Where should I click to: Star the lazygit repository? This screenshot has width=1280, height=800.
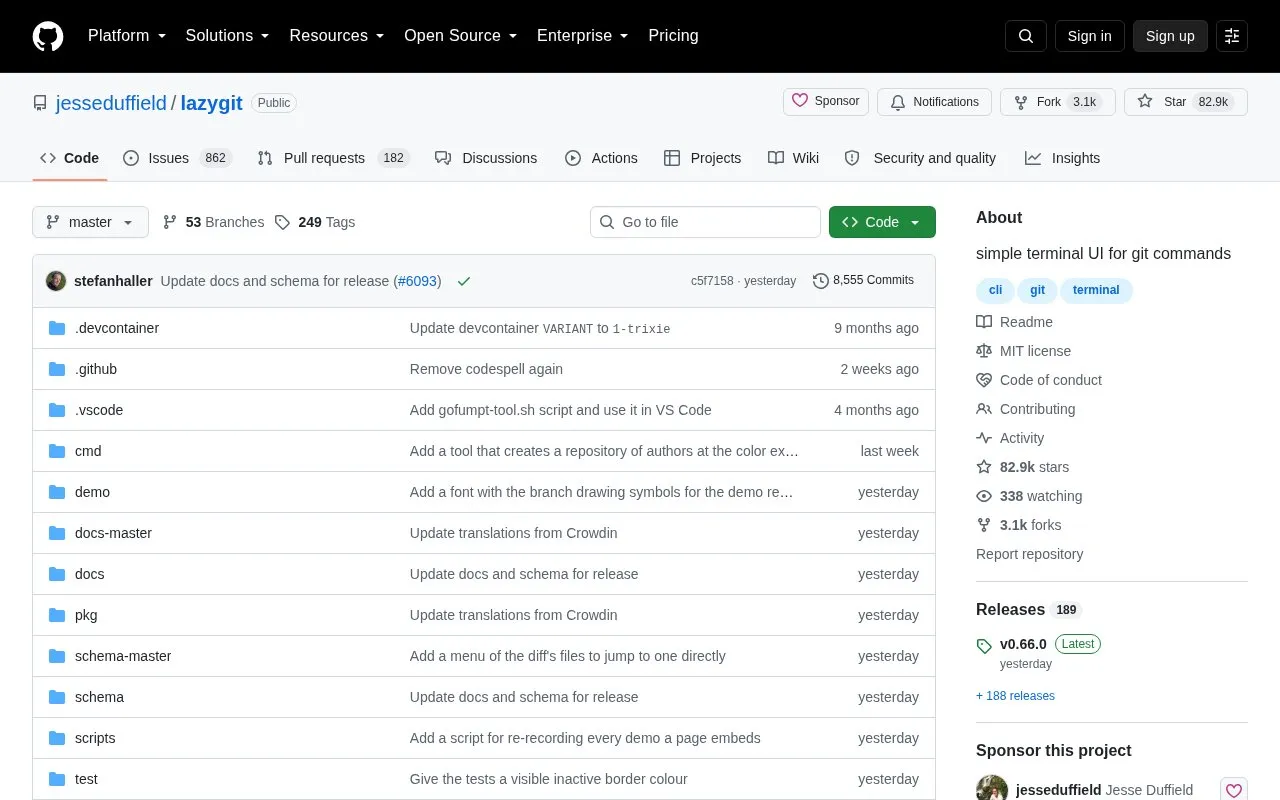[1186, 102]
